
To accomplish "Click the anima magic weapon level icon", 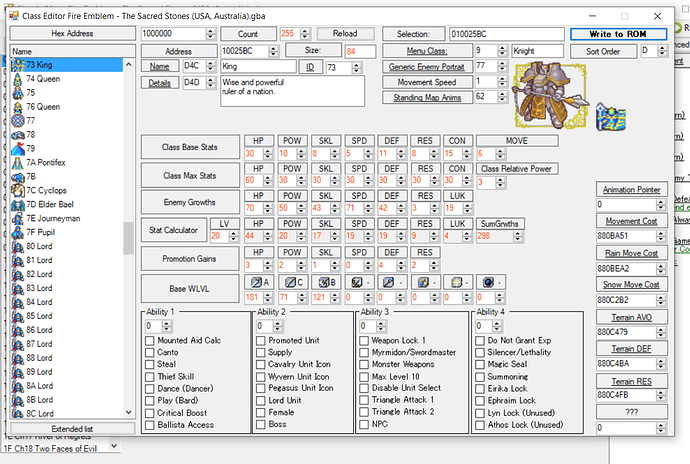I will [423, 282].
